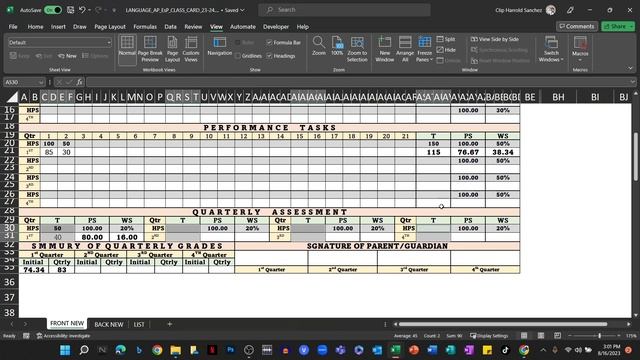Screen dimensions: 640x360
Task: Open the Developer tab
Action: click(276, 27)
